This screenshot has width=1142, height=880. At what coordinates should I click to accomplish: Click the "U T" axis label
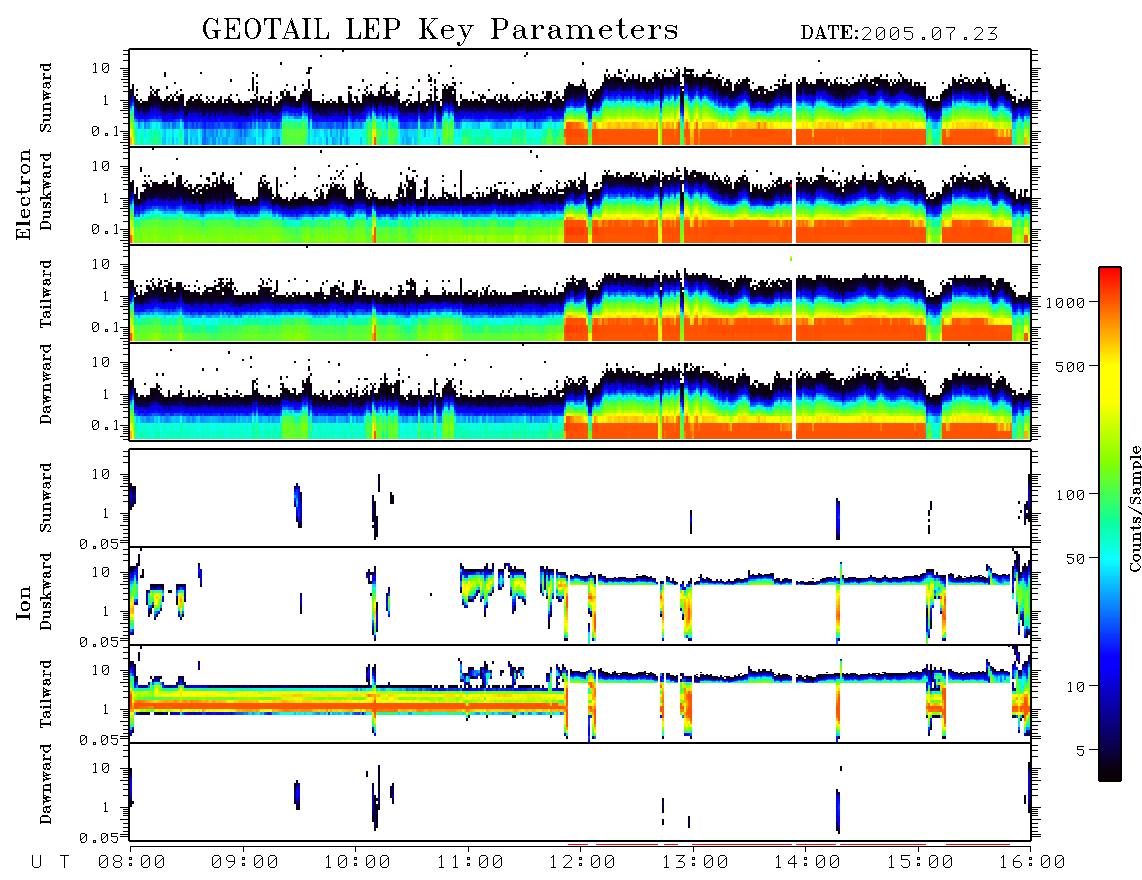50,863
